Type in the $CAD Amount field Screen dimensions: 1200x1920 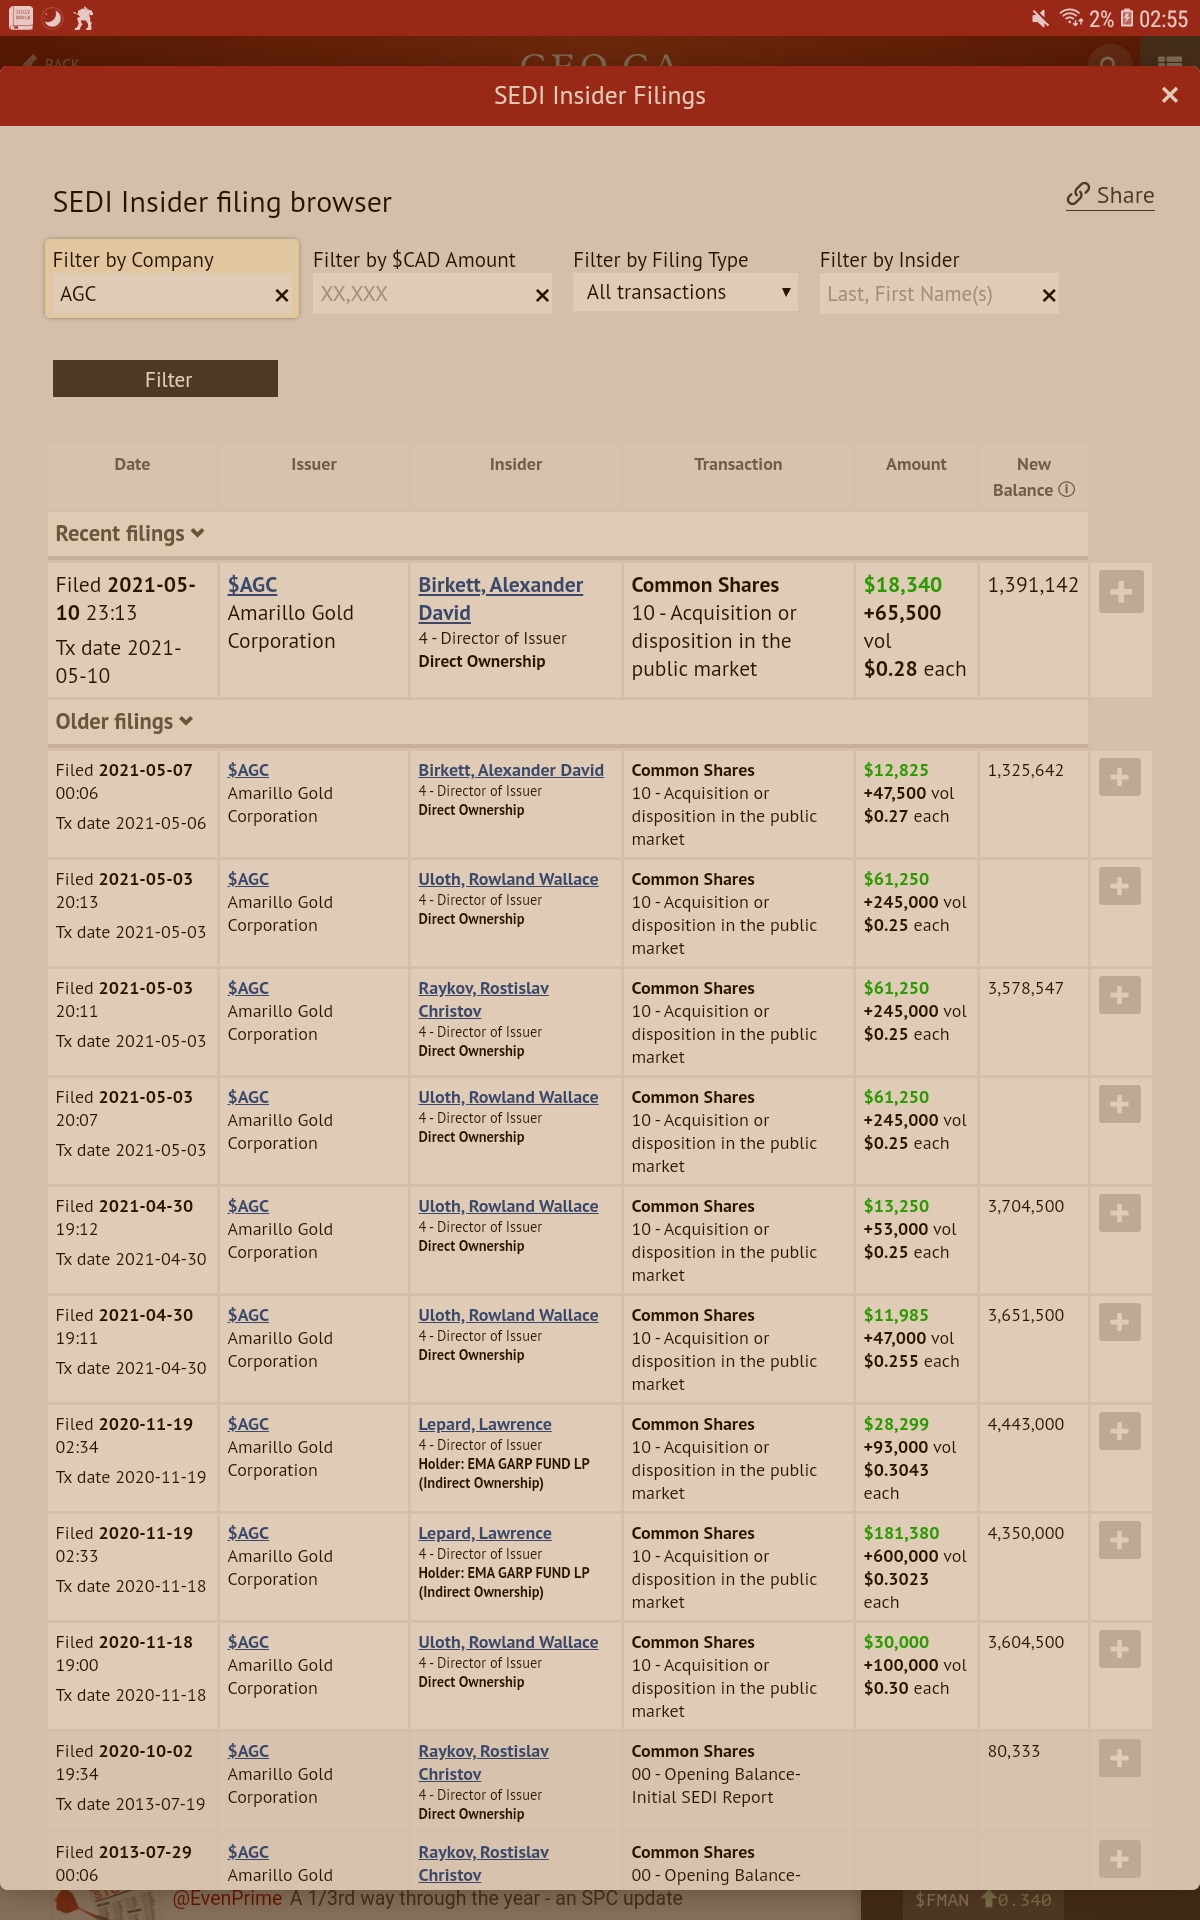(x=422, y=294)
